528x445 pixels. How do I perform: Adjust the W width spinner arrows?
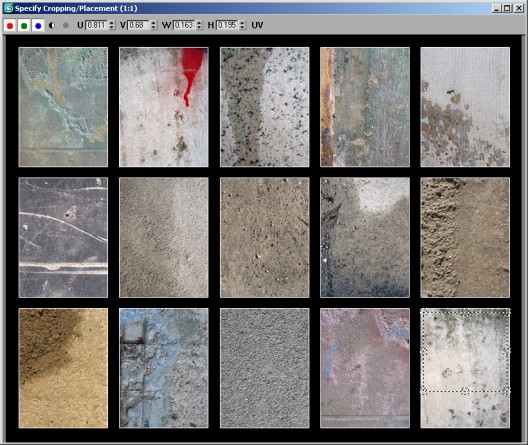click(200, 25)
